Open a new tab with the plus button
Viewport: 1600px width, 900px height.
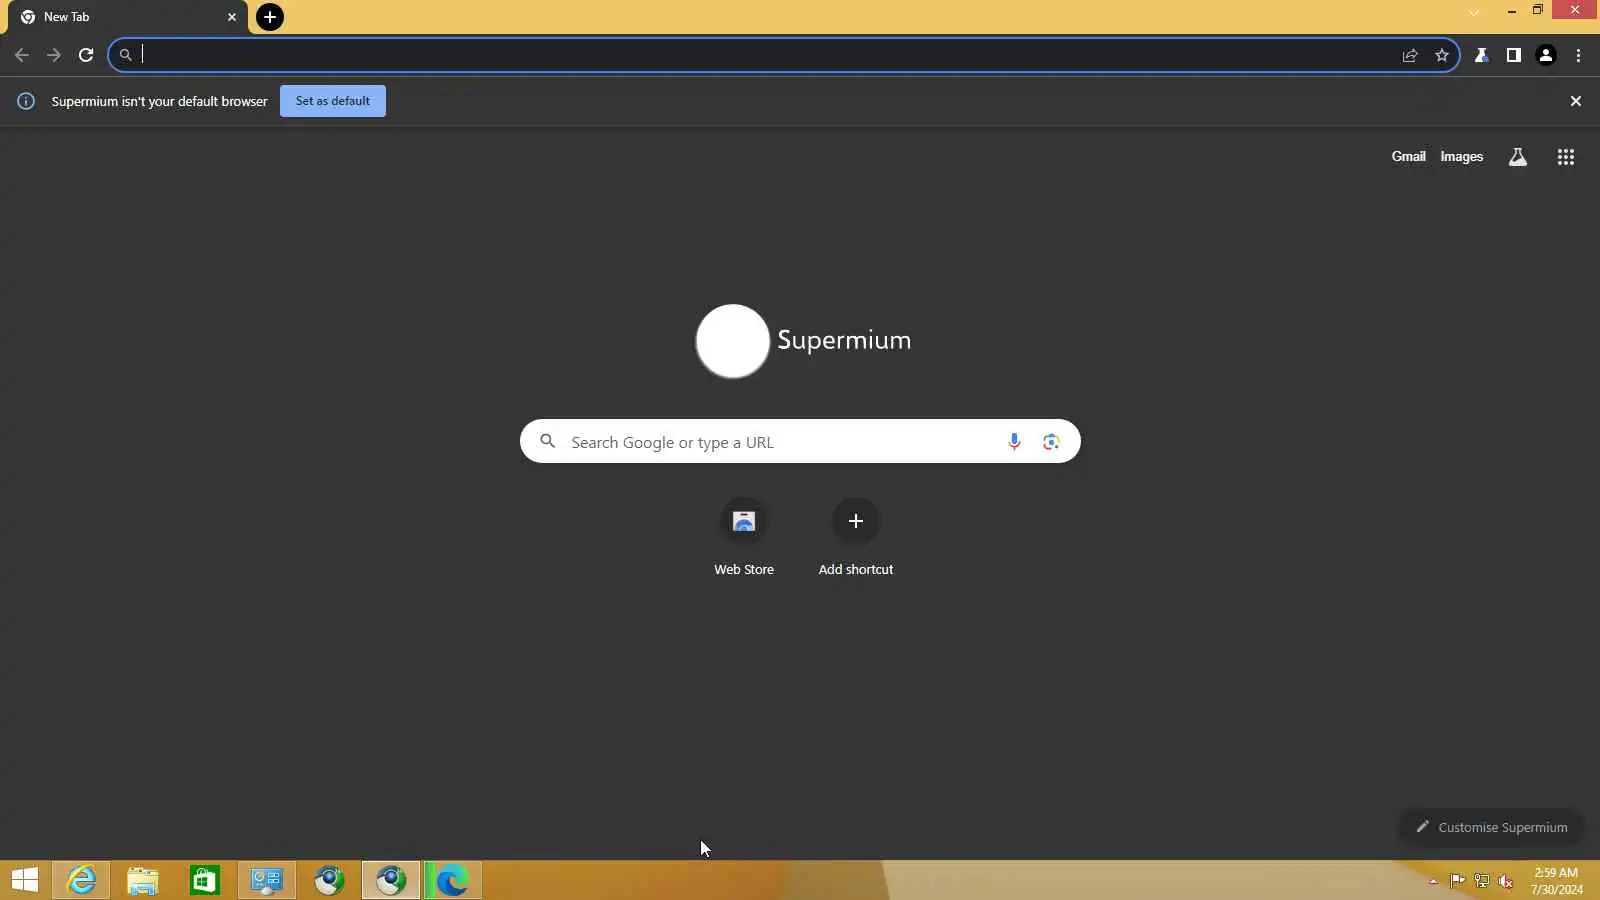(270, 17)
